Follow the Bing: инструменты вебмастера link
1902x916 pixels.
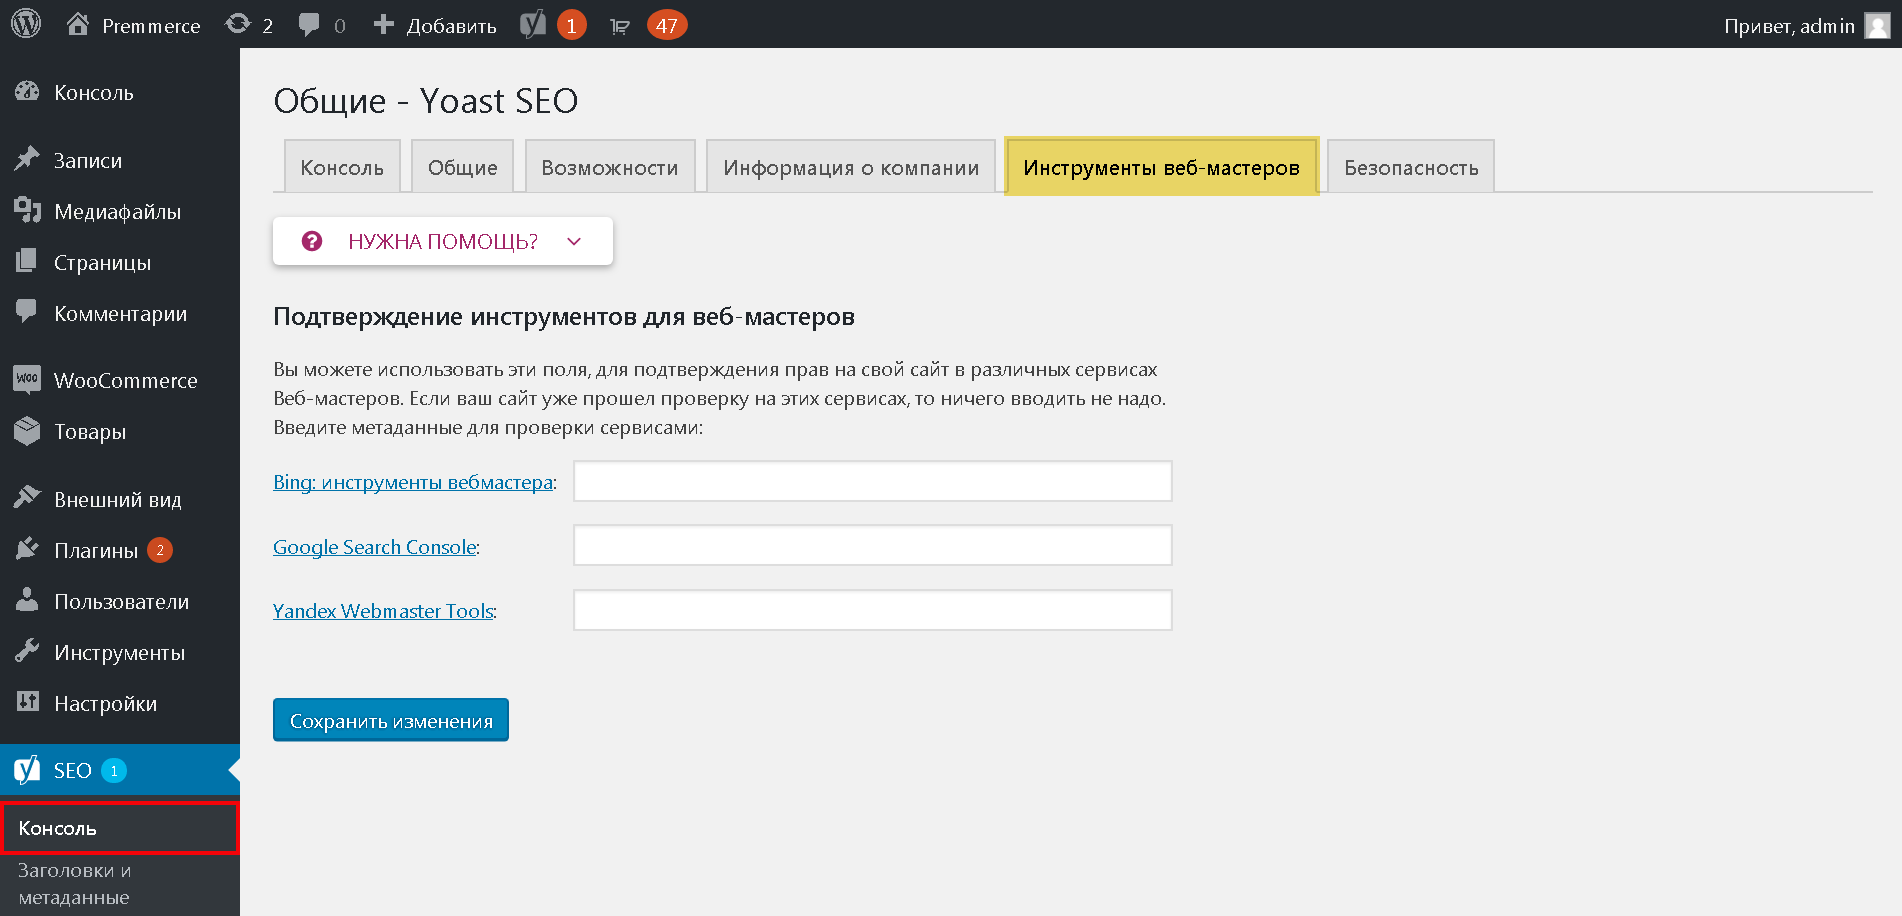click(413, 482)
